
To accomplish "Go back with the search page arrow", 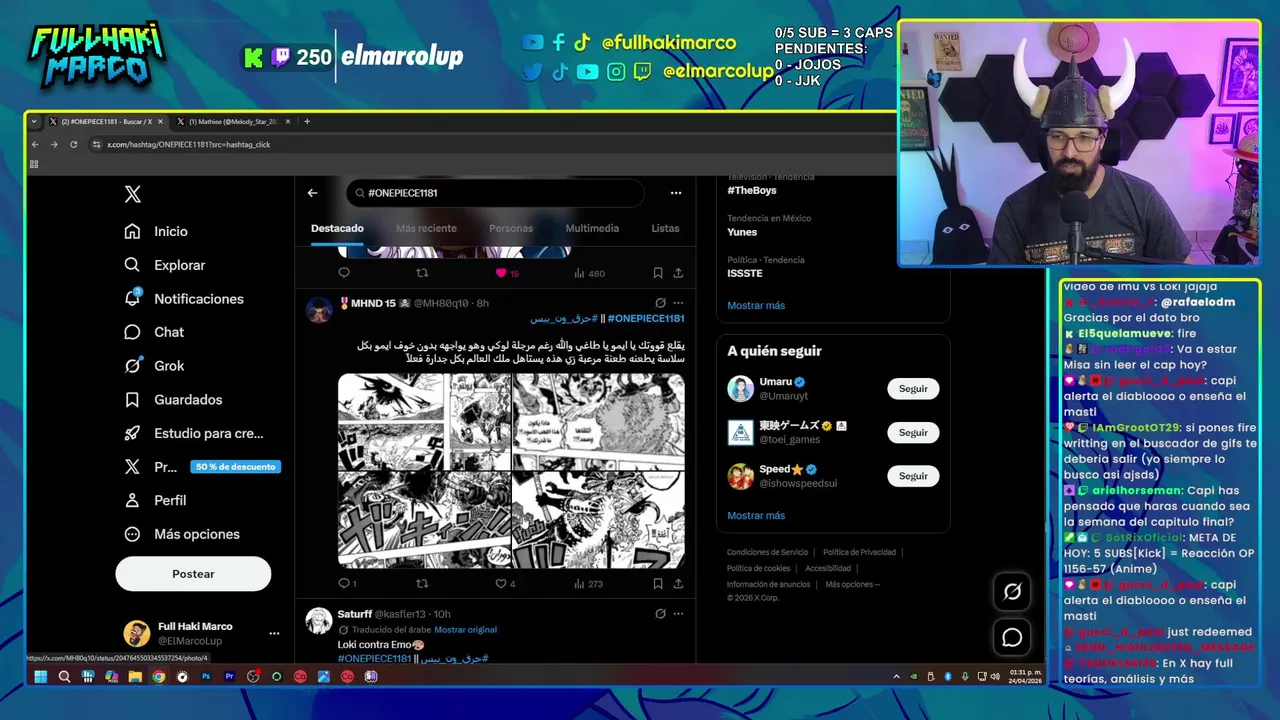I will pos(312,193).
